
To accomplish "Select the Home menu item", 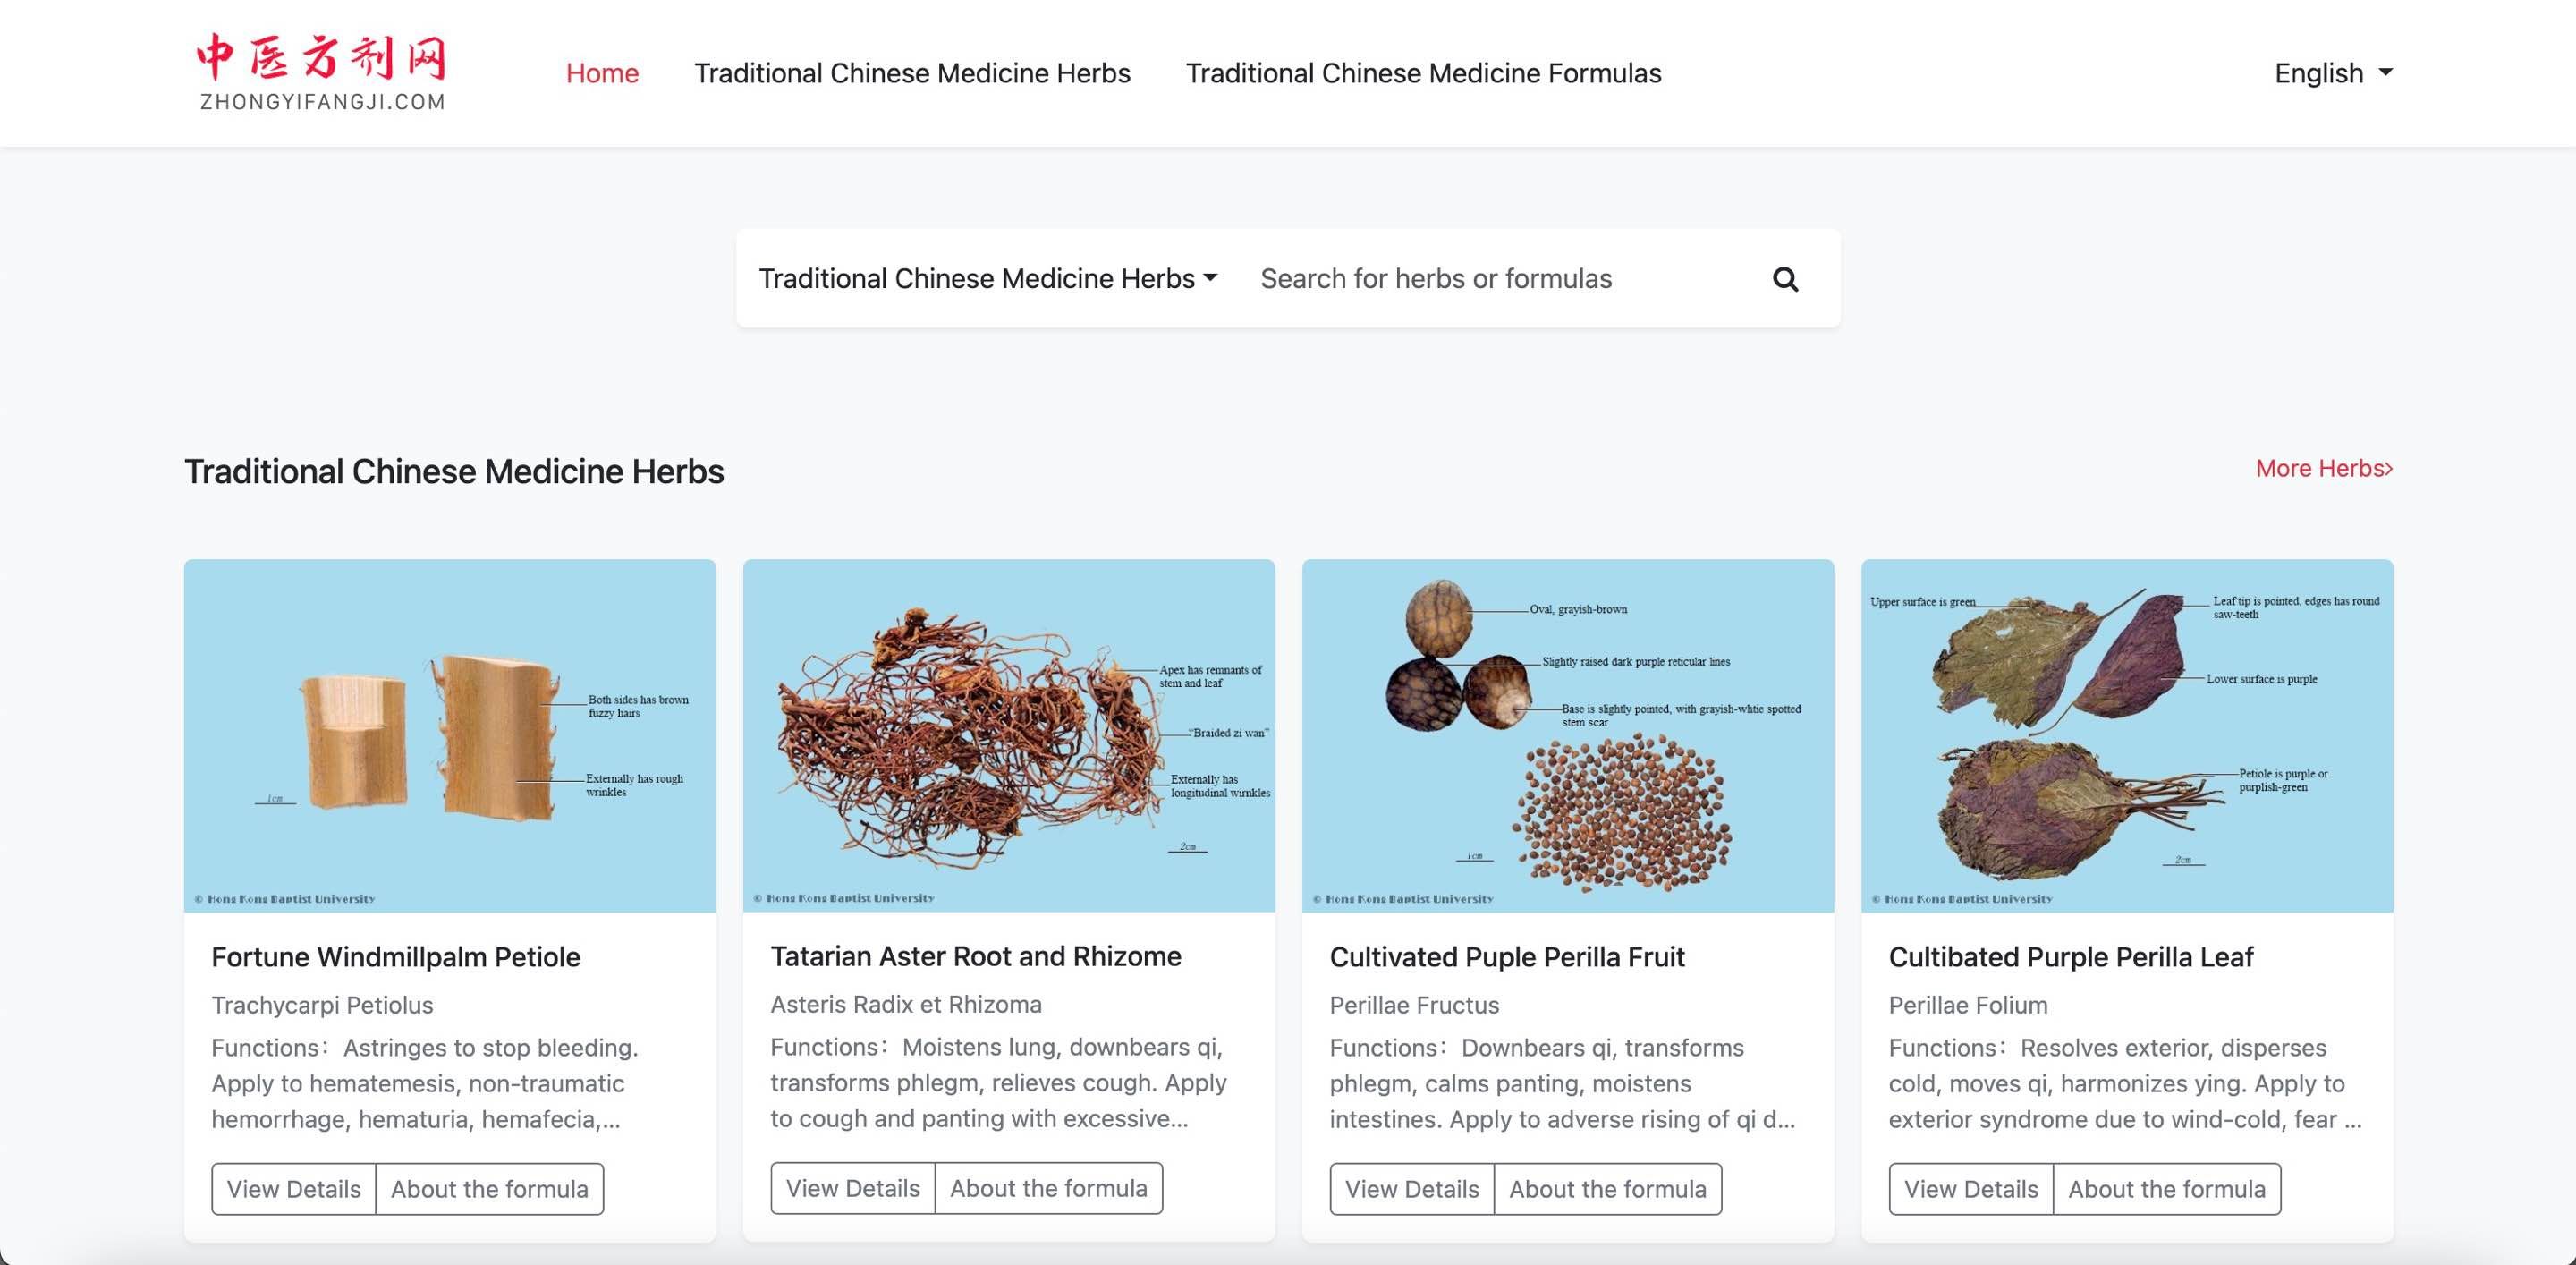I will click(x=602, y=72).
